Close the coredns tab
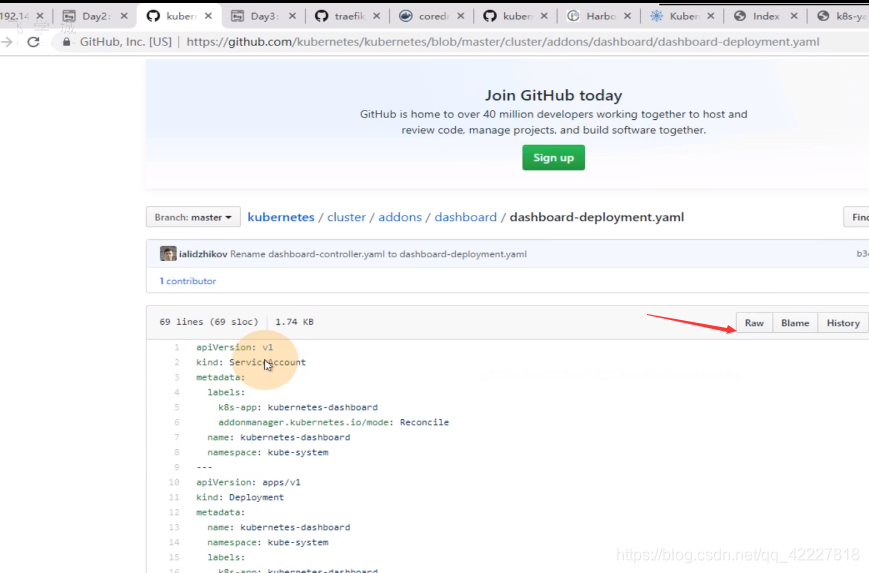Image resolution: width=869 pixels, height=573 pixels. click(x=461, y=16)
